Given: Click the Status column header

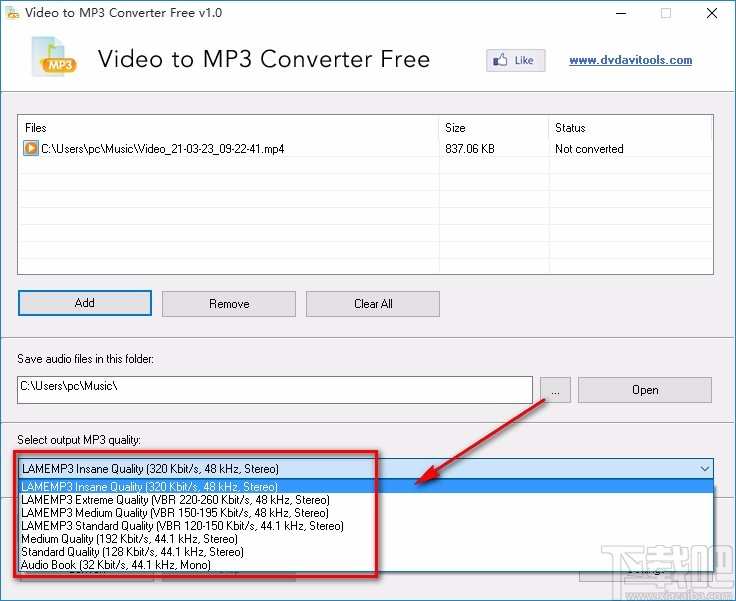Looking at the screenshot, I should coord(630,128).
